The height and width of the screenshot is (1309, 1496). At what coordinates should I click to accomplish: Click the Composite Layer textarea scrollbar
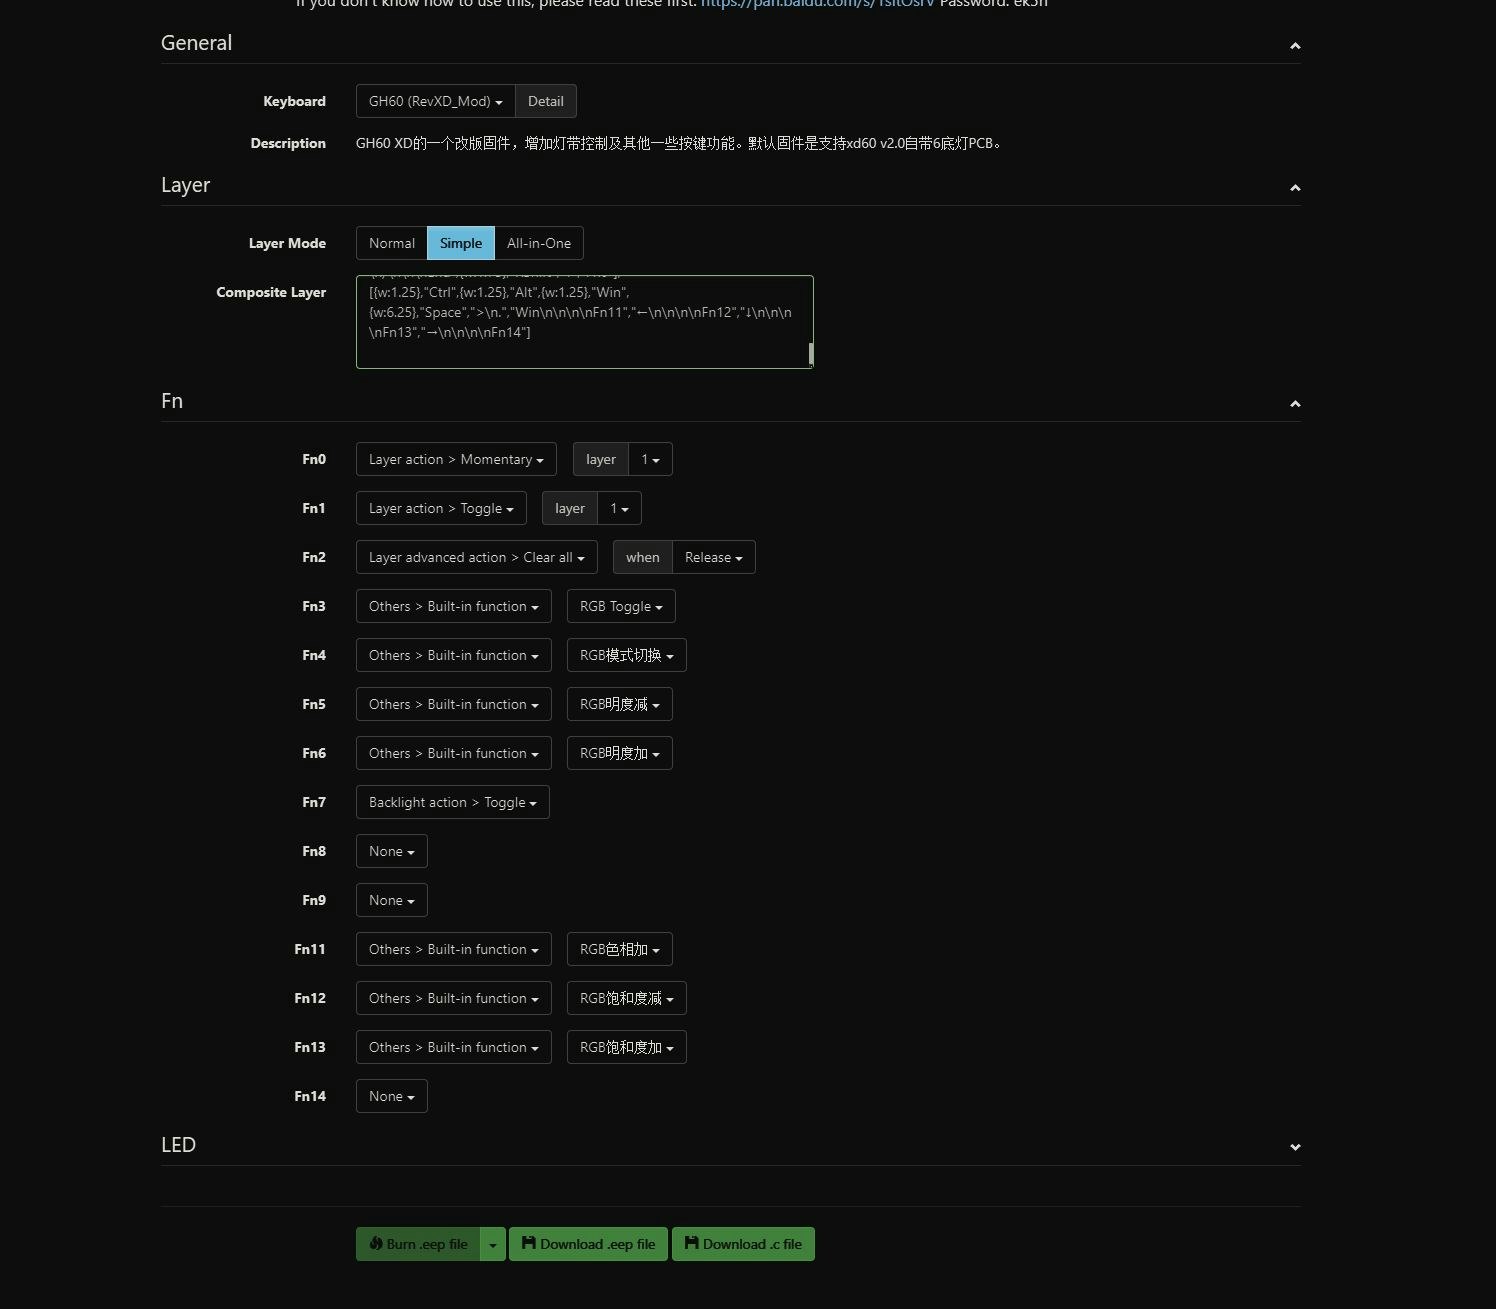point(810,353)
